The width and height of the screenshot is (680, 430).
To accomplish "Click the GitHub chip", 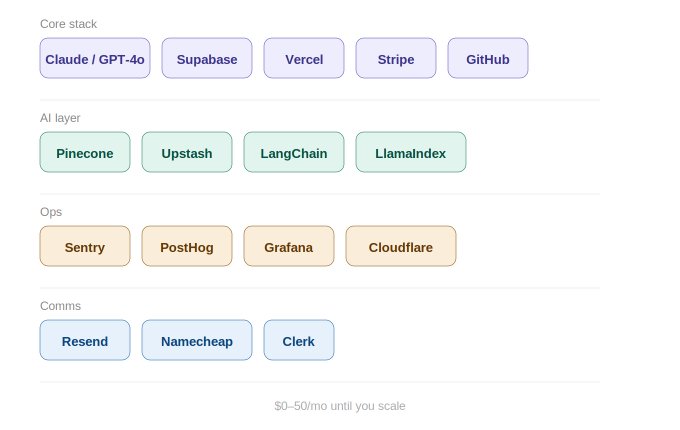I will point(488,59).
